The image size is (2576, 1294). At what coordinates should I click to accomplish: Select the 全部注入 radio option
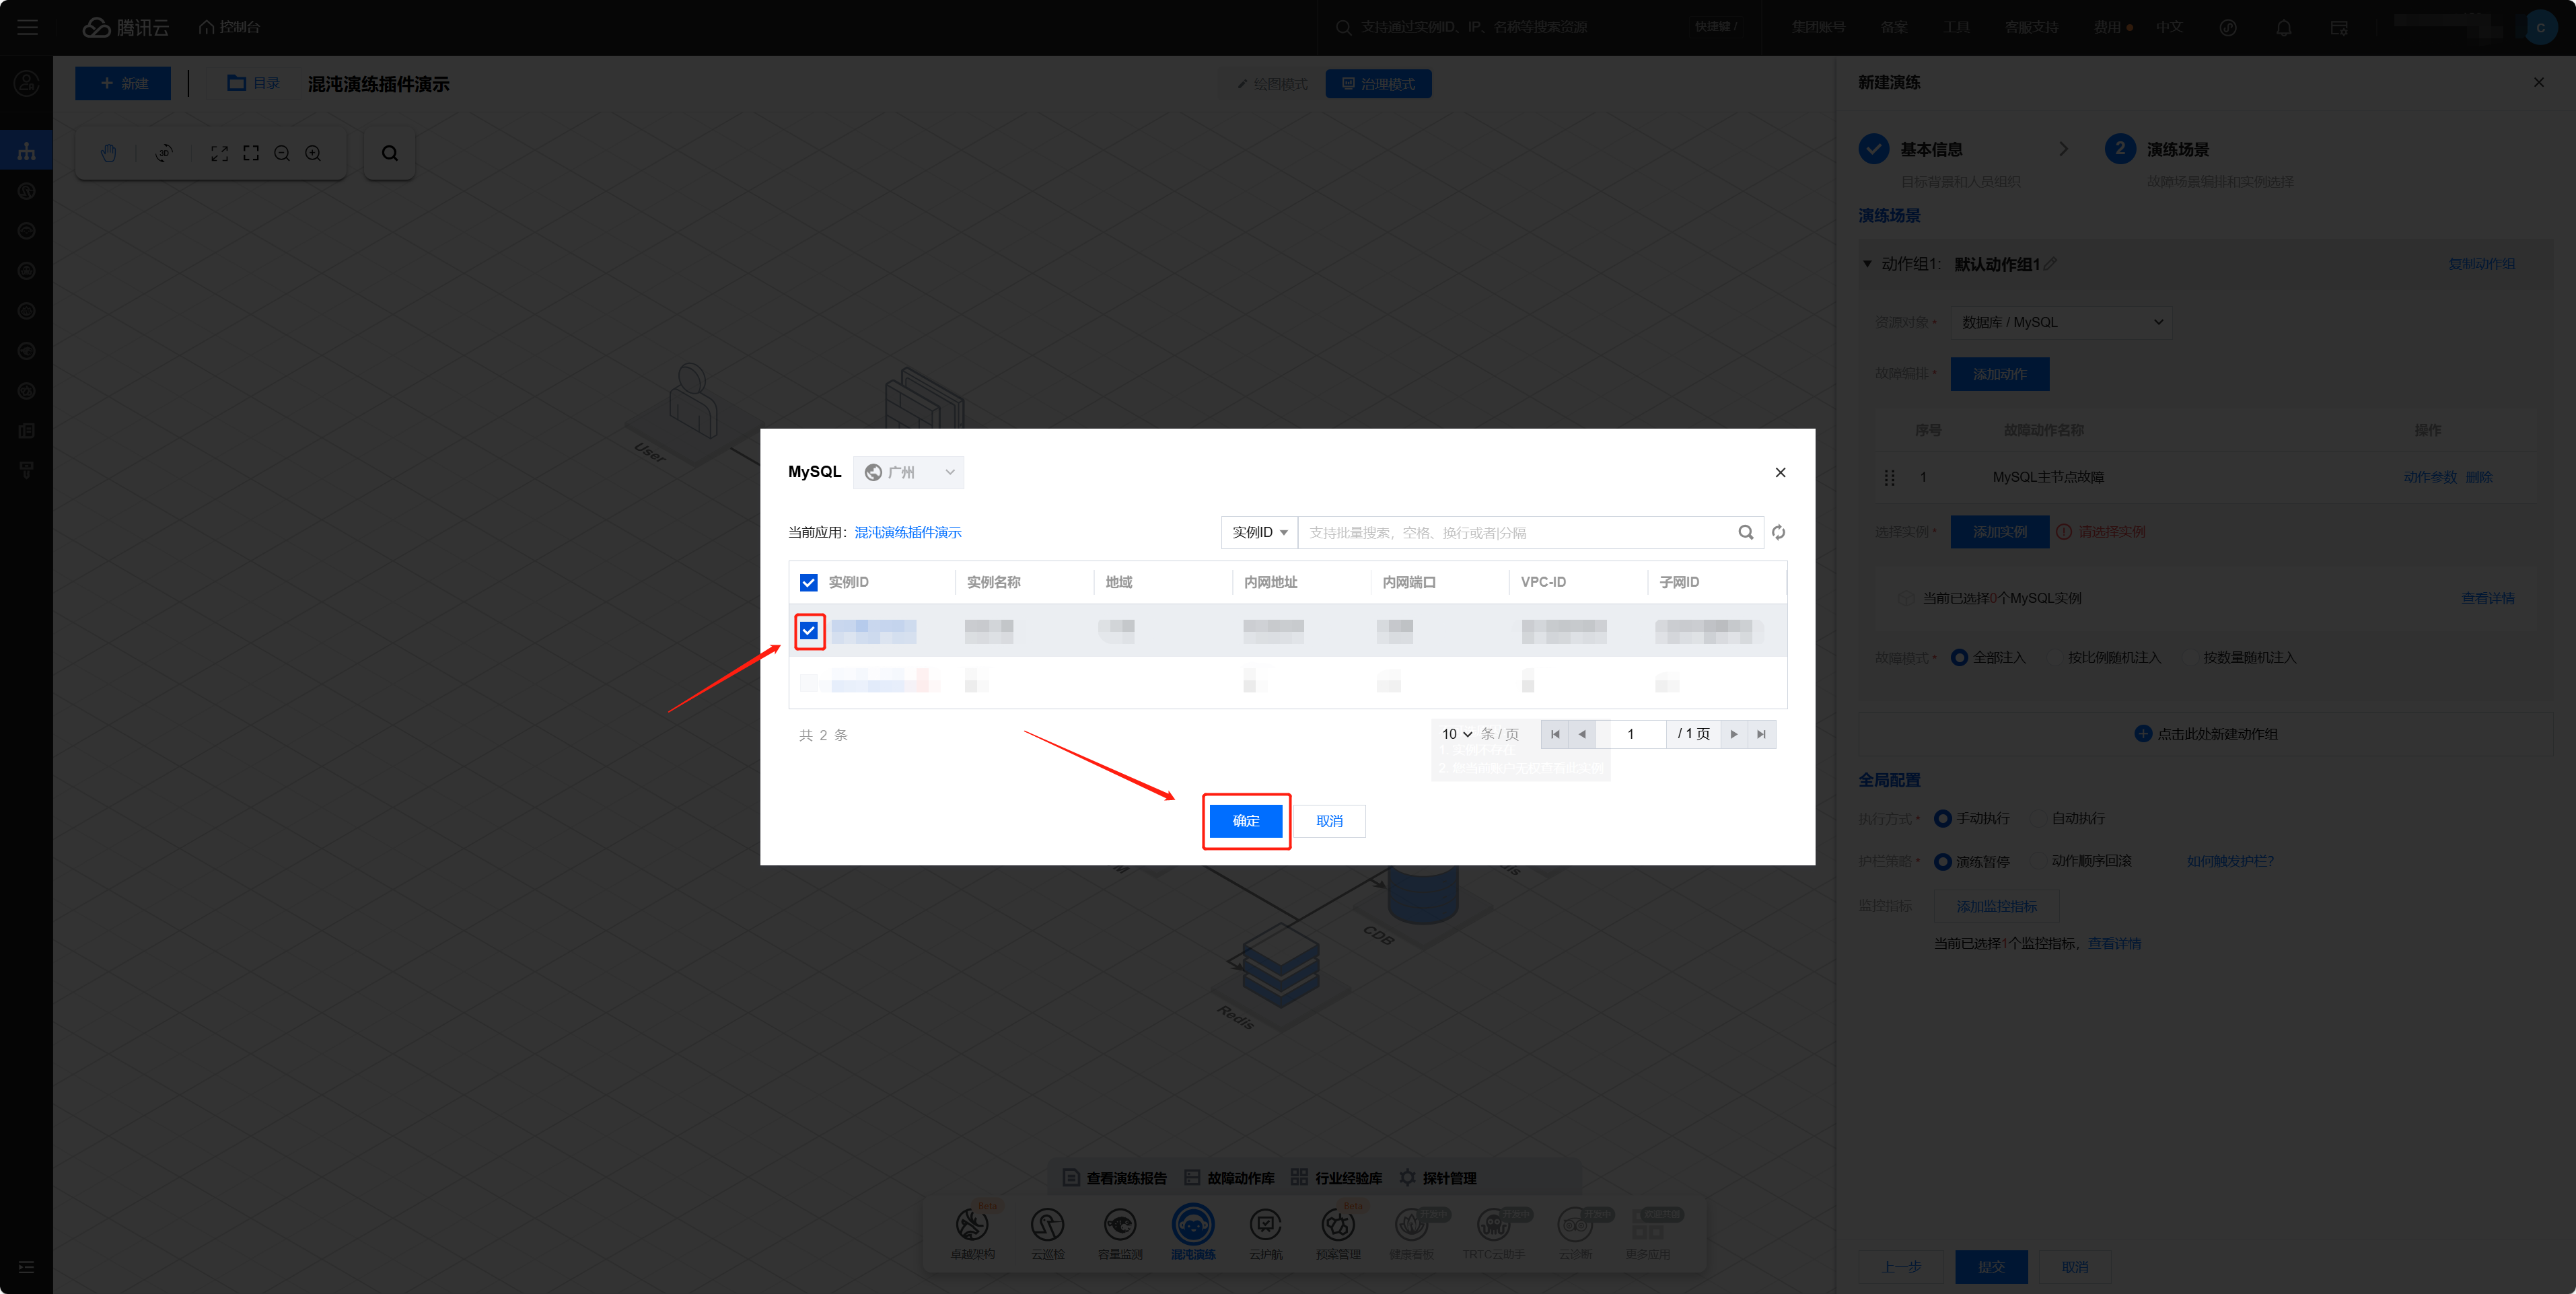tap(1959, 657)
